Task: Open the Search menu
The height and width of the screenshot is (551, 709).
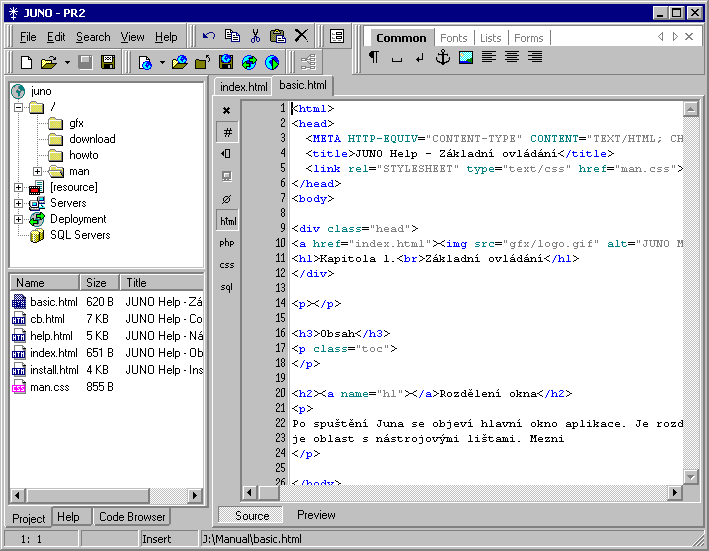Action: (x=93, y=37)
